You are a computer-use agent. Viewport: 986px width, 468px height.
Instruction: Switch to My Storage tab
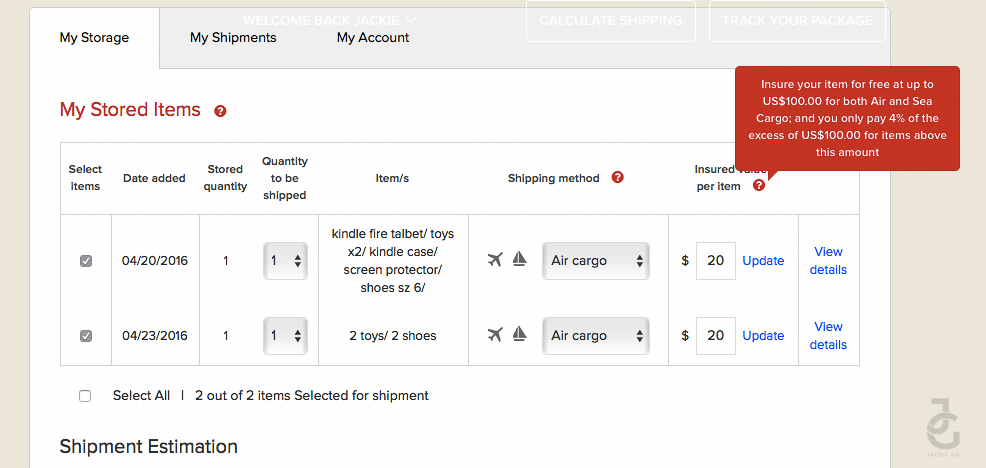94,38
